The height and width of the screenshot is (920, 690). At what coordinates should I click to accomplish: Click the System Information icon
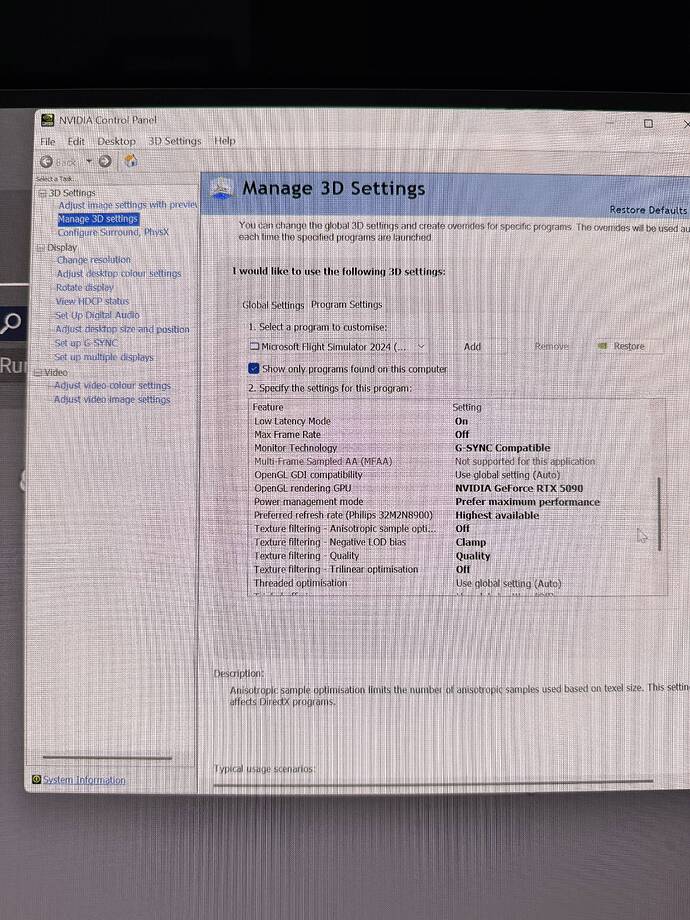point(36,779)
